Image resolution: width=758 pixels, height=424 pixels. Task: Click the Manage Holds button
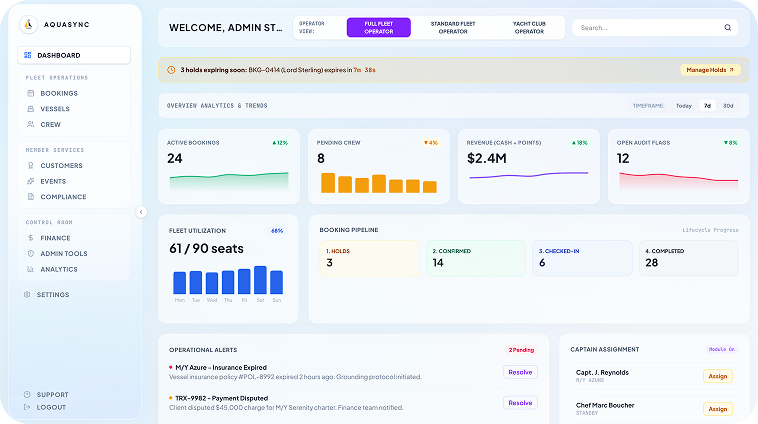[710, 70]
